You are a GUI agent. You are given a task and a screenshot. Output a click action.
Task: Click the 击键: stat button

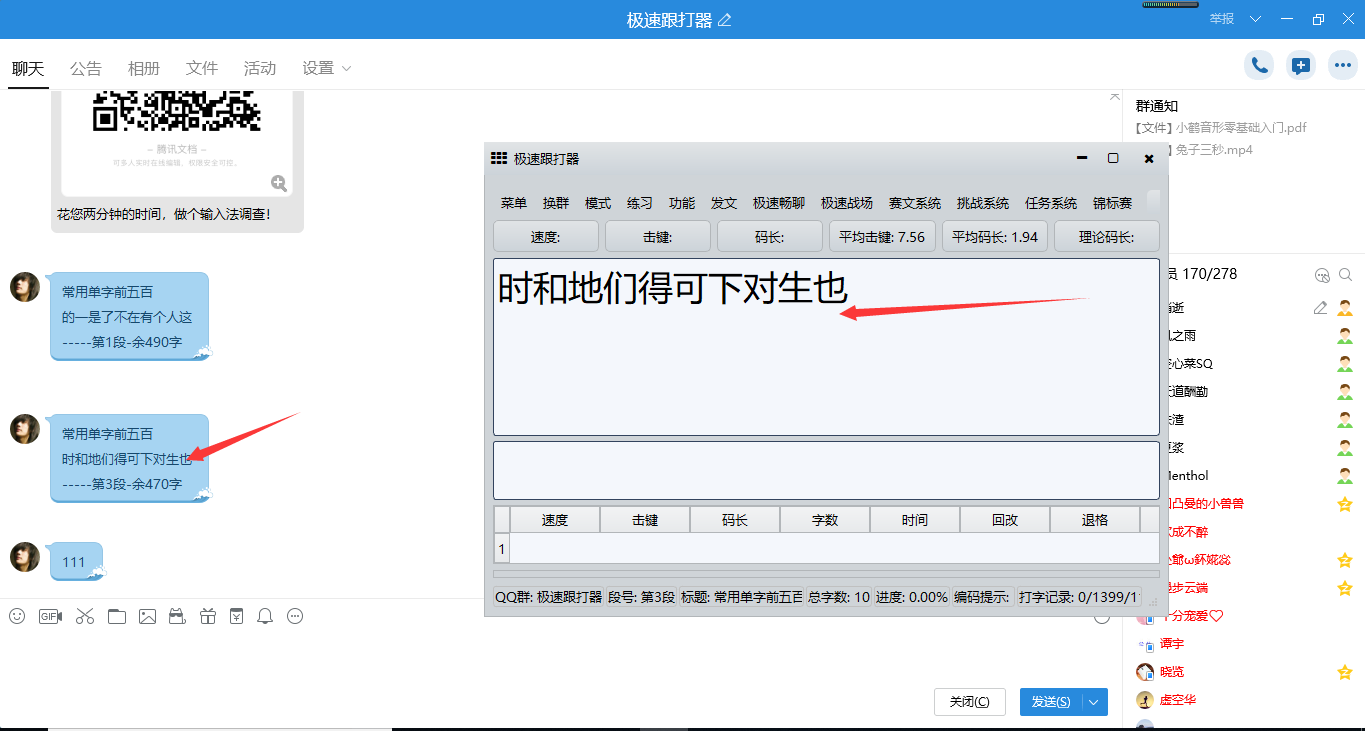click(x=658, y=237)
